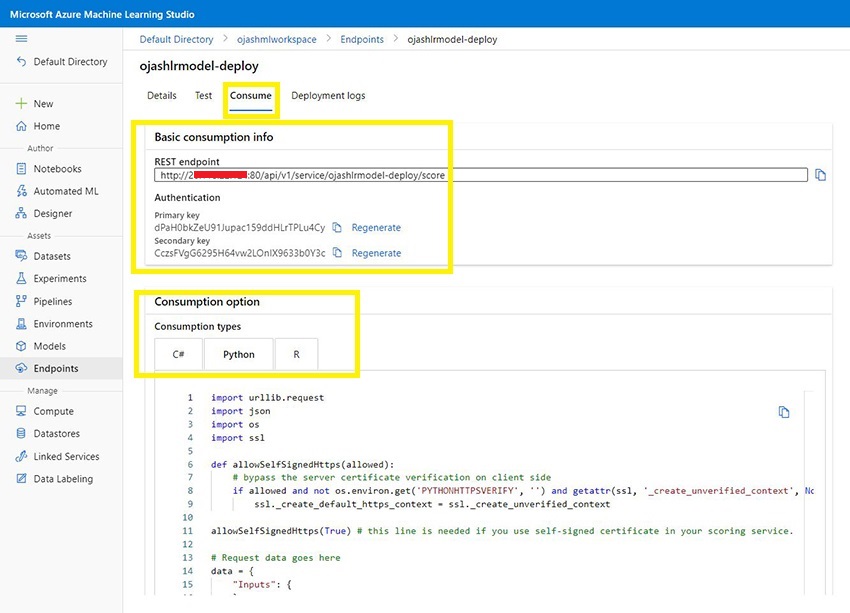Regenerate the primary key
This screenshot has height=613, width=850.
(376, 228)
